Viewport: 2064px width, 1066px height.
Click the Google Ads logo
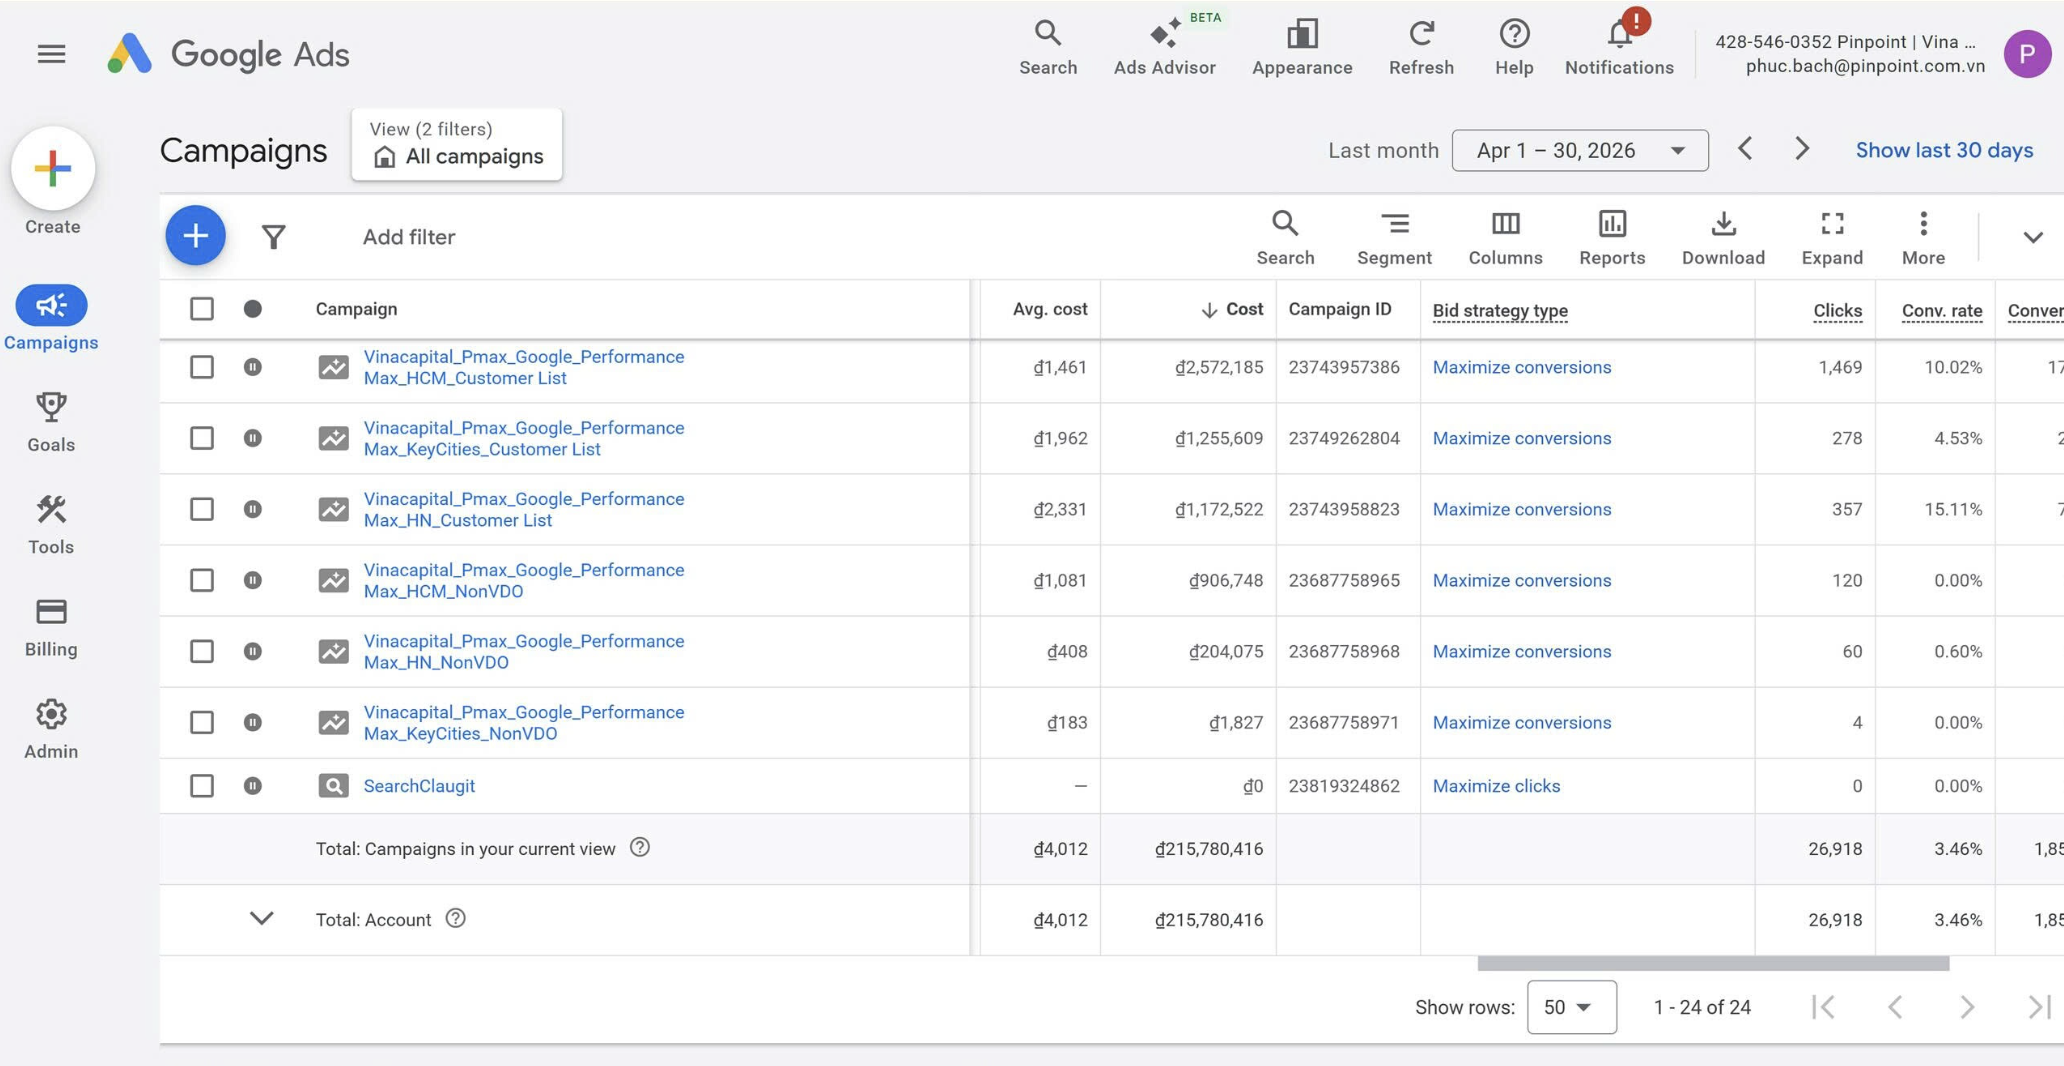(228, 54)
